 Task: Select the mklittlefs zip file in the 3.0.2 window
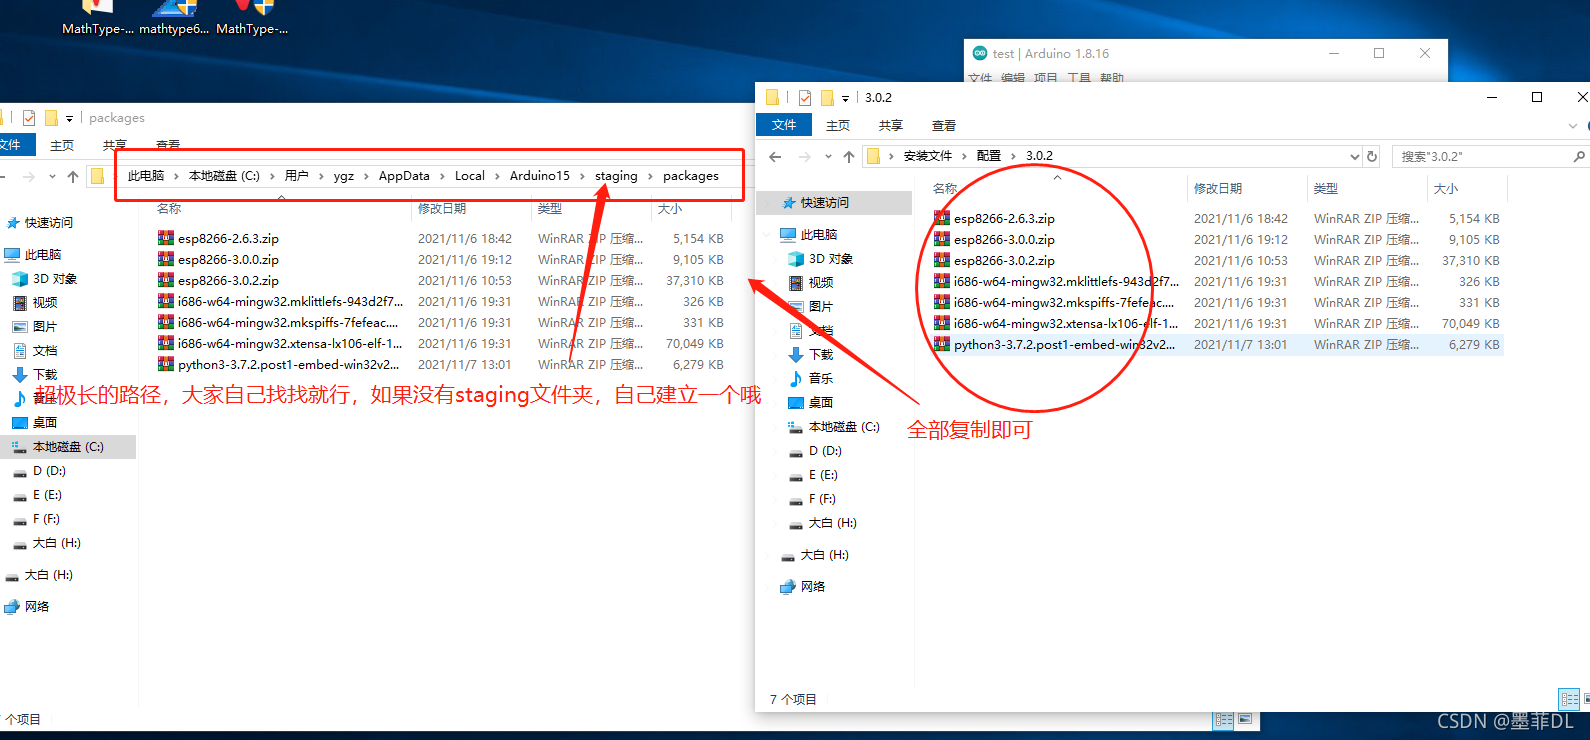click(x=1066, y=282)
